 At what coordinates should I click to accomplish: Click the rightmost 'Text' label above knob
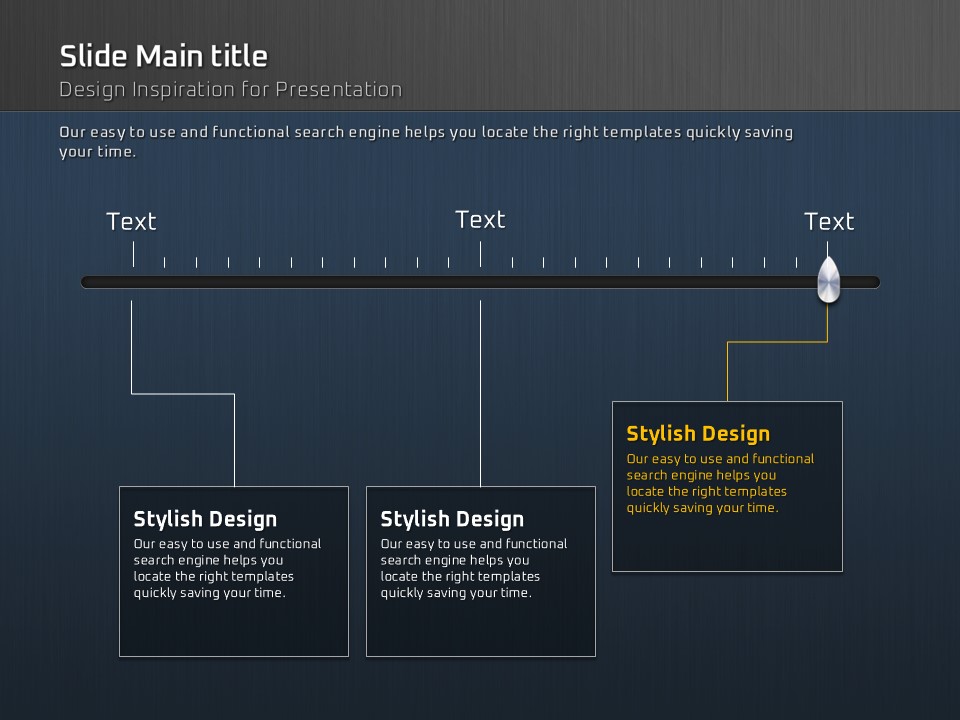pyautogui.click(x=829, y=222)
